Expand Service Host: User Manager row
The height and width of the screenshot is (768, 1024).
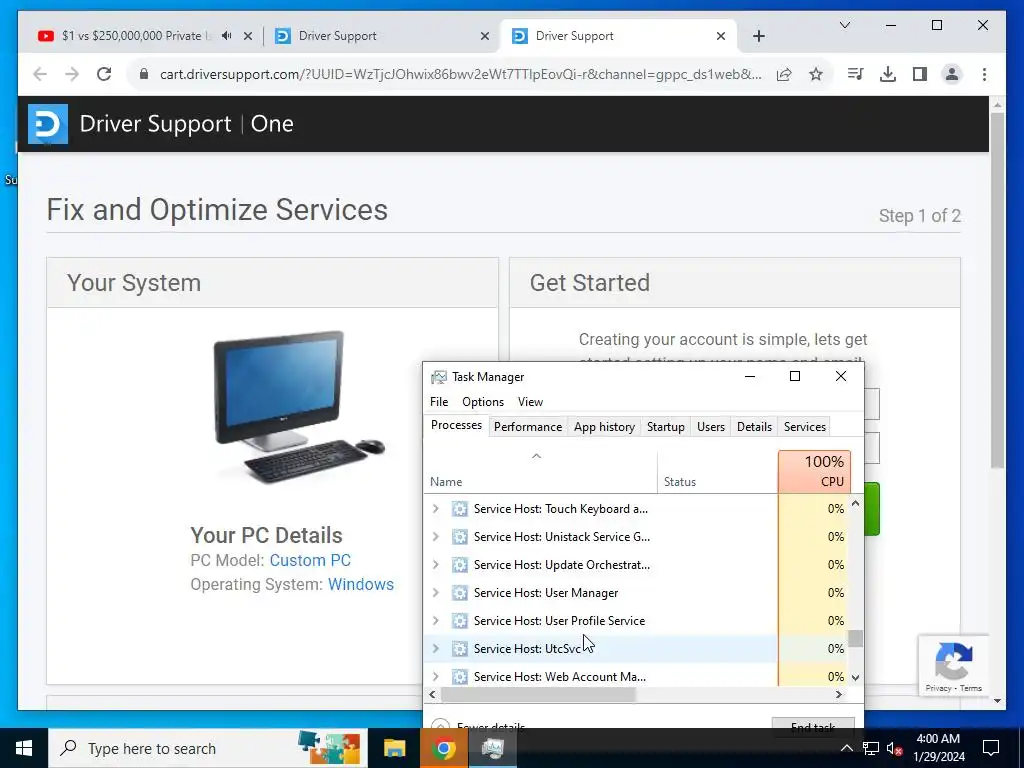pos(436,592)
